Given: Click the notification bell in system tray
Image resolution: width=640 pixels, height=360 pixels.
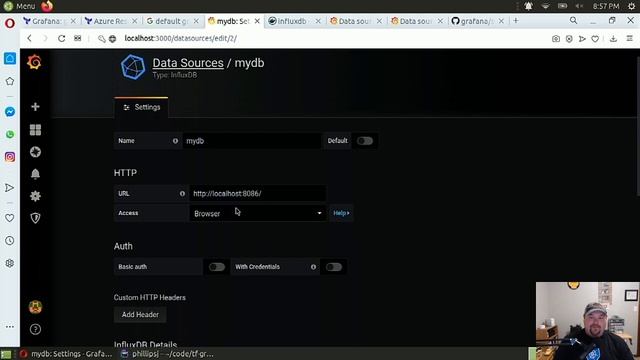Looking at the screenshot, I should [x=529, y=6].
